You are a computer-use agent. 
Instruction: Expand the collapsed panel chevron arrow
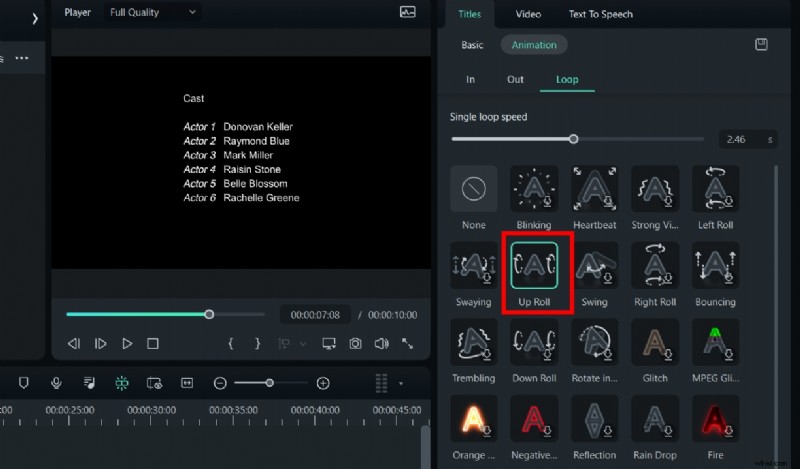click(x=35, y=18)
